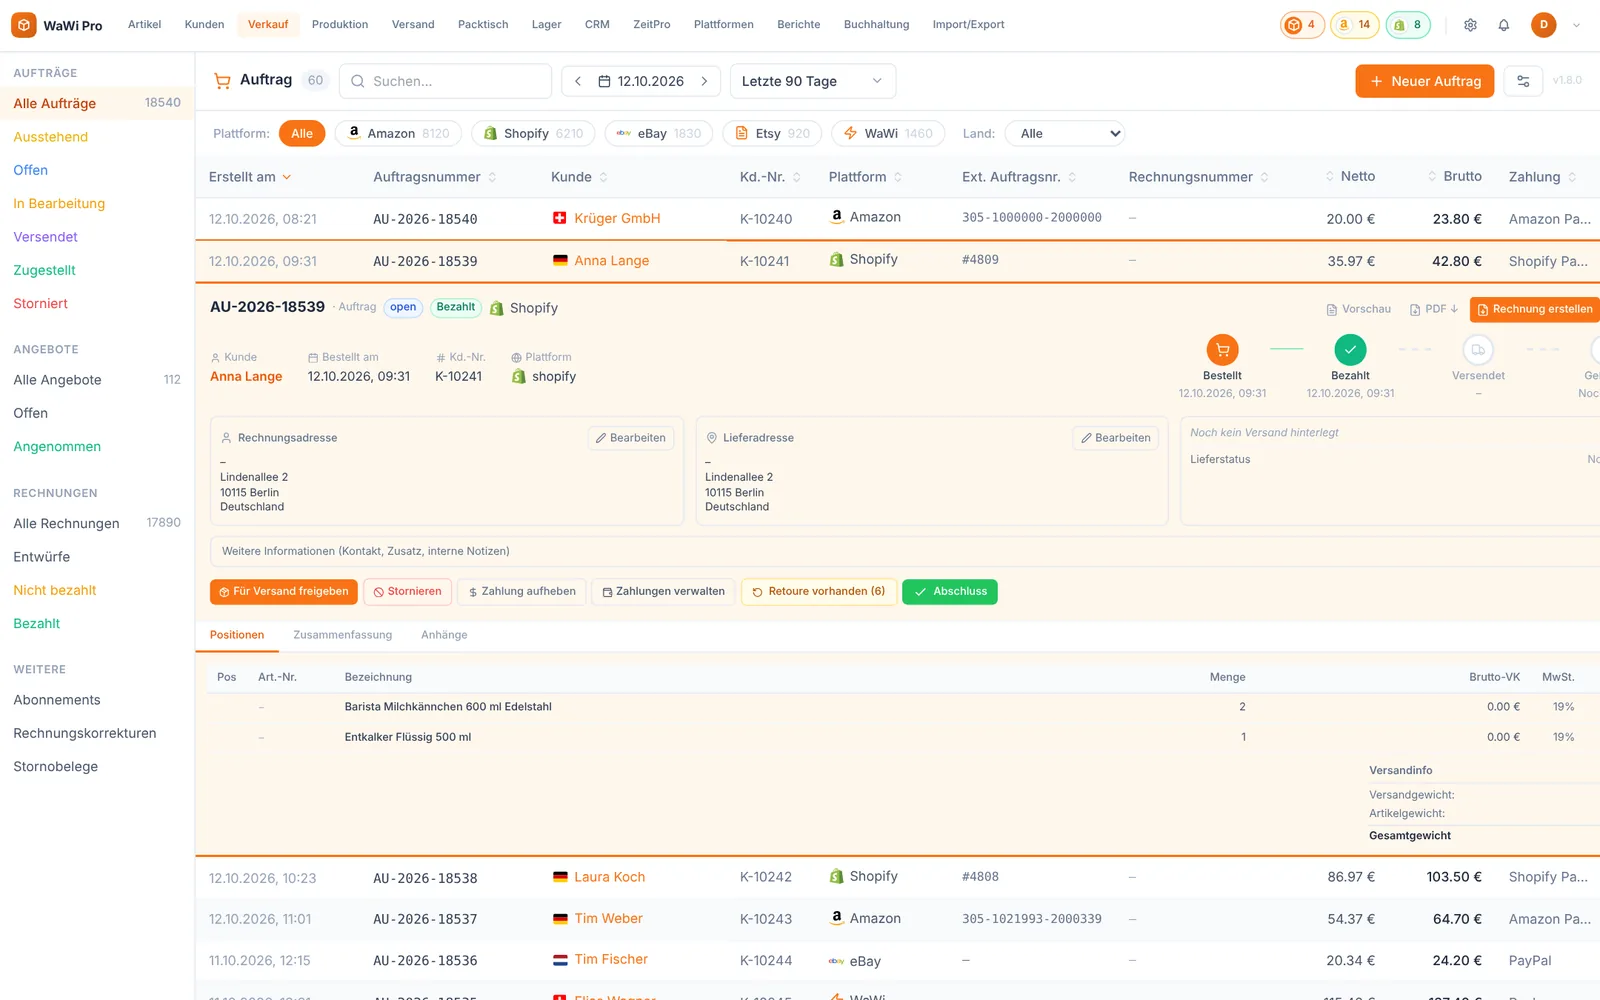1600x1000 pixels.
Task: Open the Produktion menu
Action: (340, 25)
